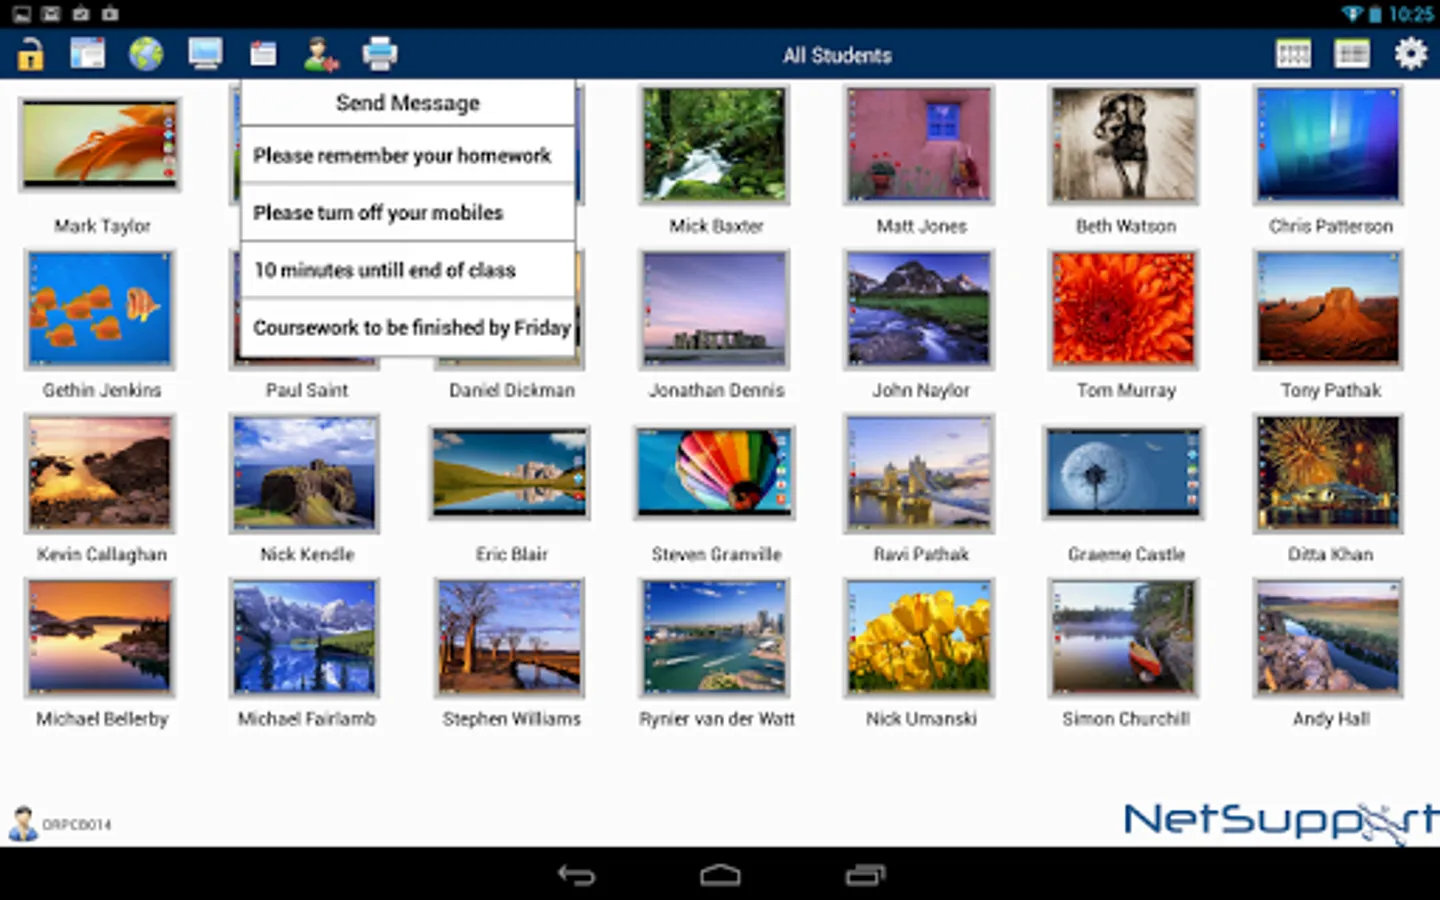Screen dimensions: 1440x900
Task: Select Nick Kendle's castle thumbnail
Action: point(305,473)
